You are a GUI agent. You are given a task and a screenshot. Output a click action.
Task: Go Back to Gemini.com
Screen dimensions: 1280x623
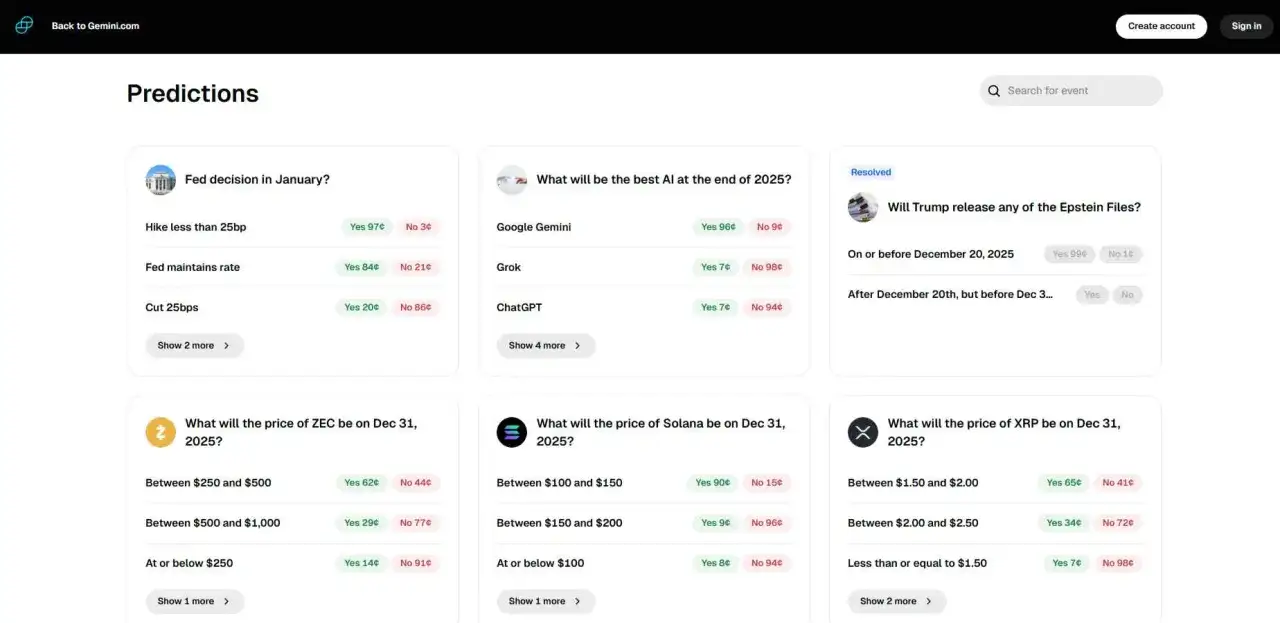(x=95, y=26)
